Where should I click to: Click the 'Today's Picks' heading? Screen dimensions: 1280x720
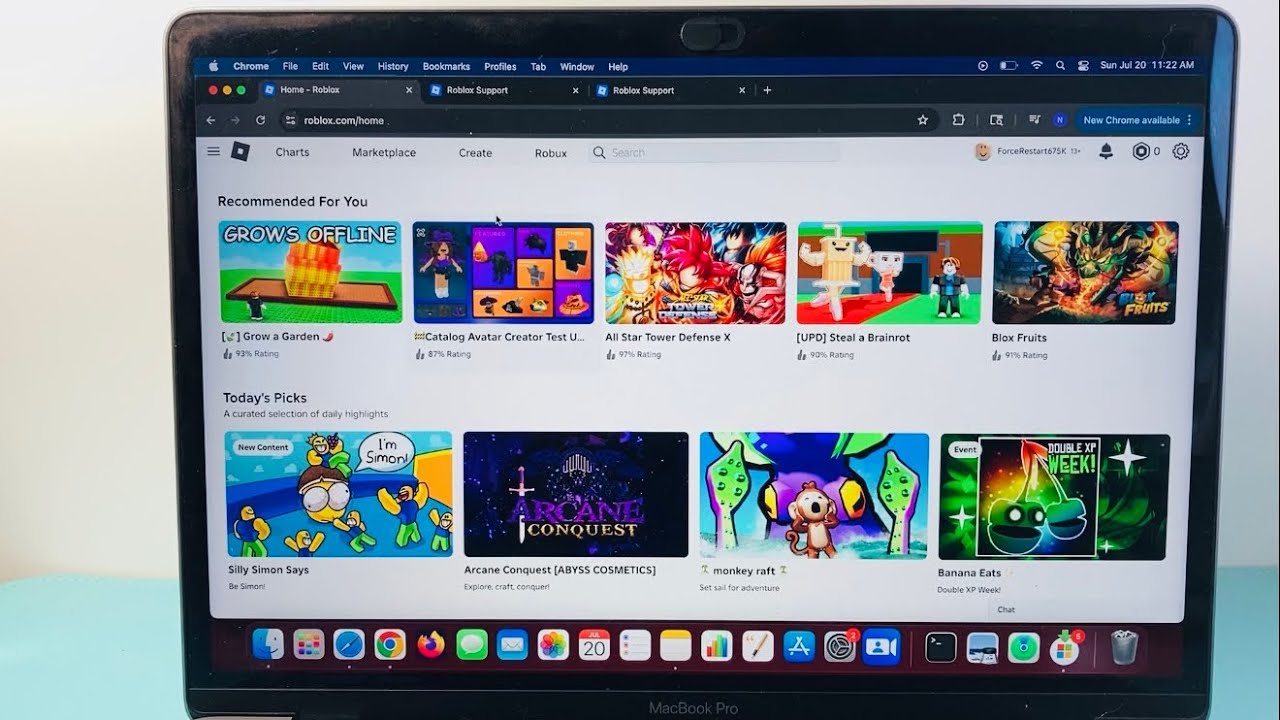(265, 398)
